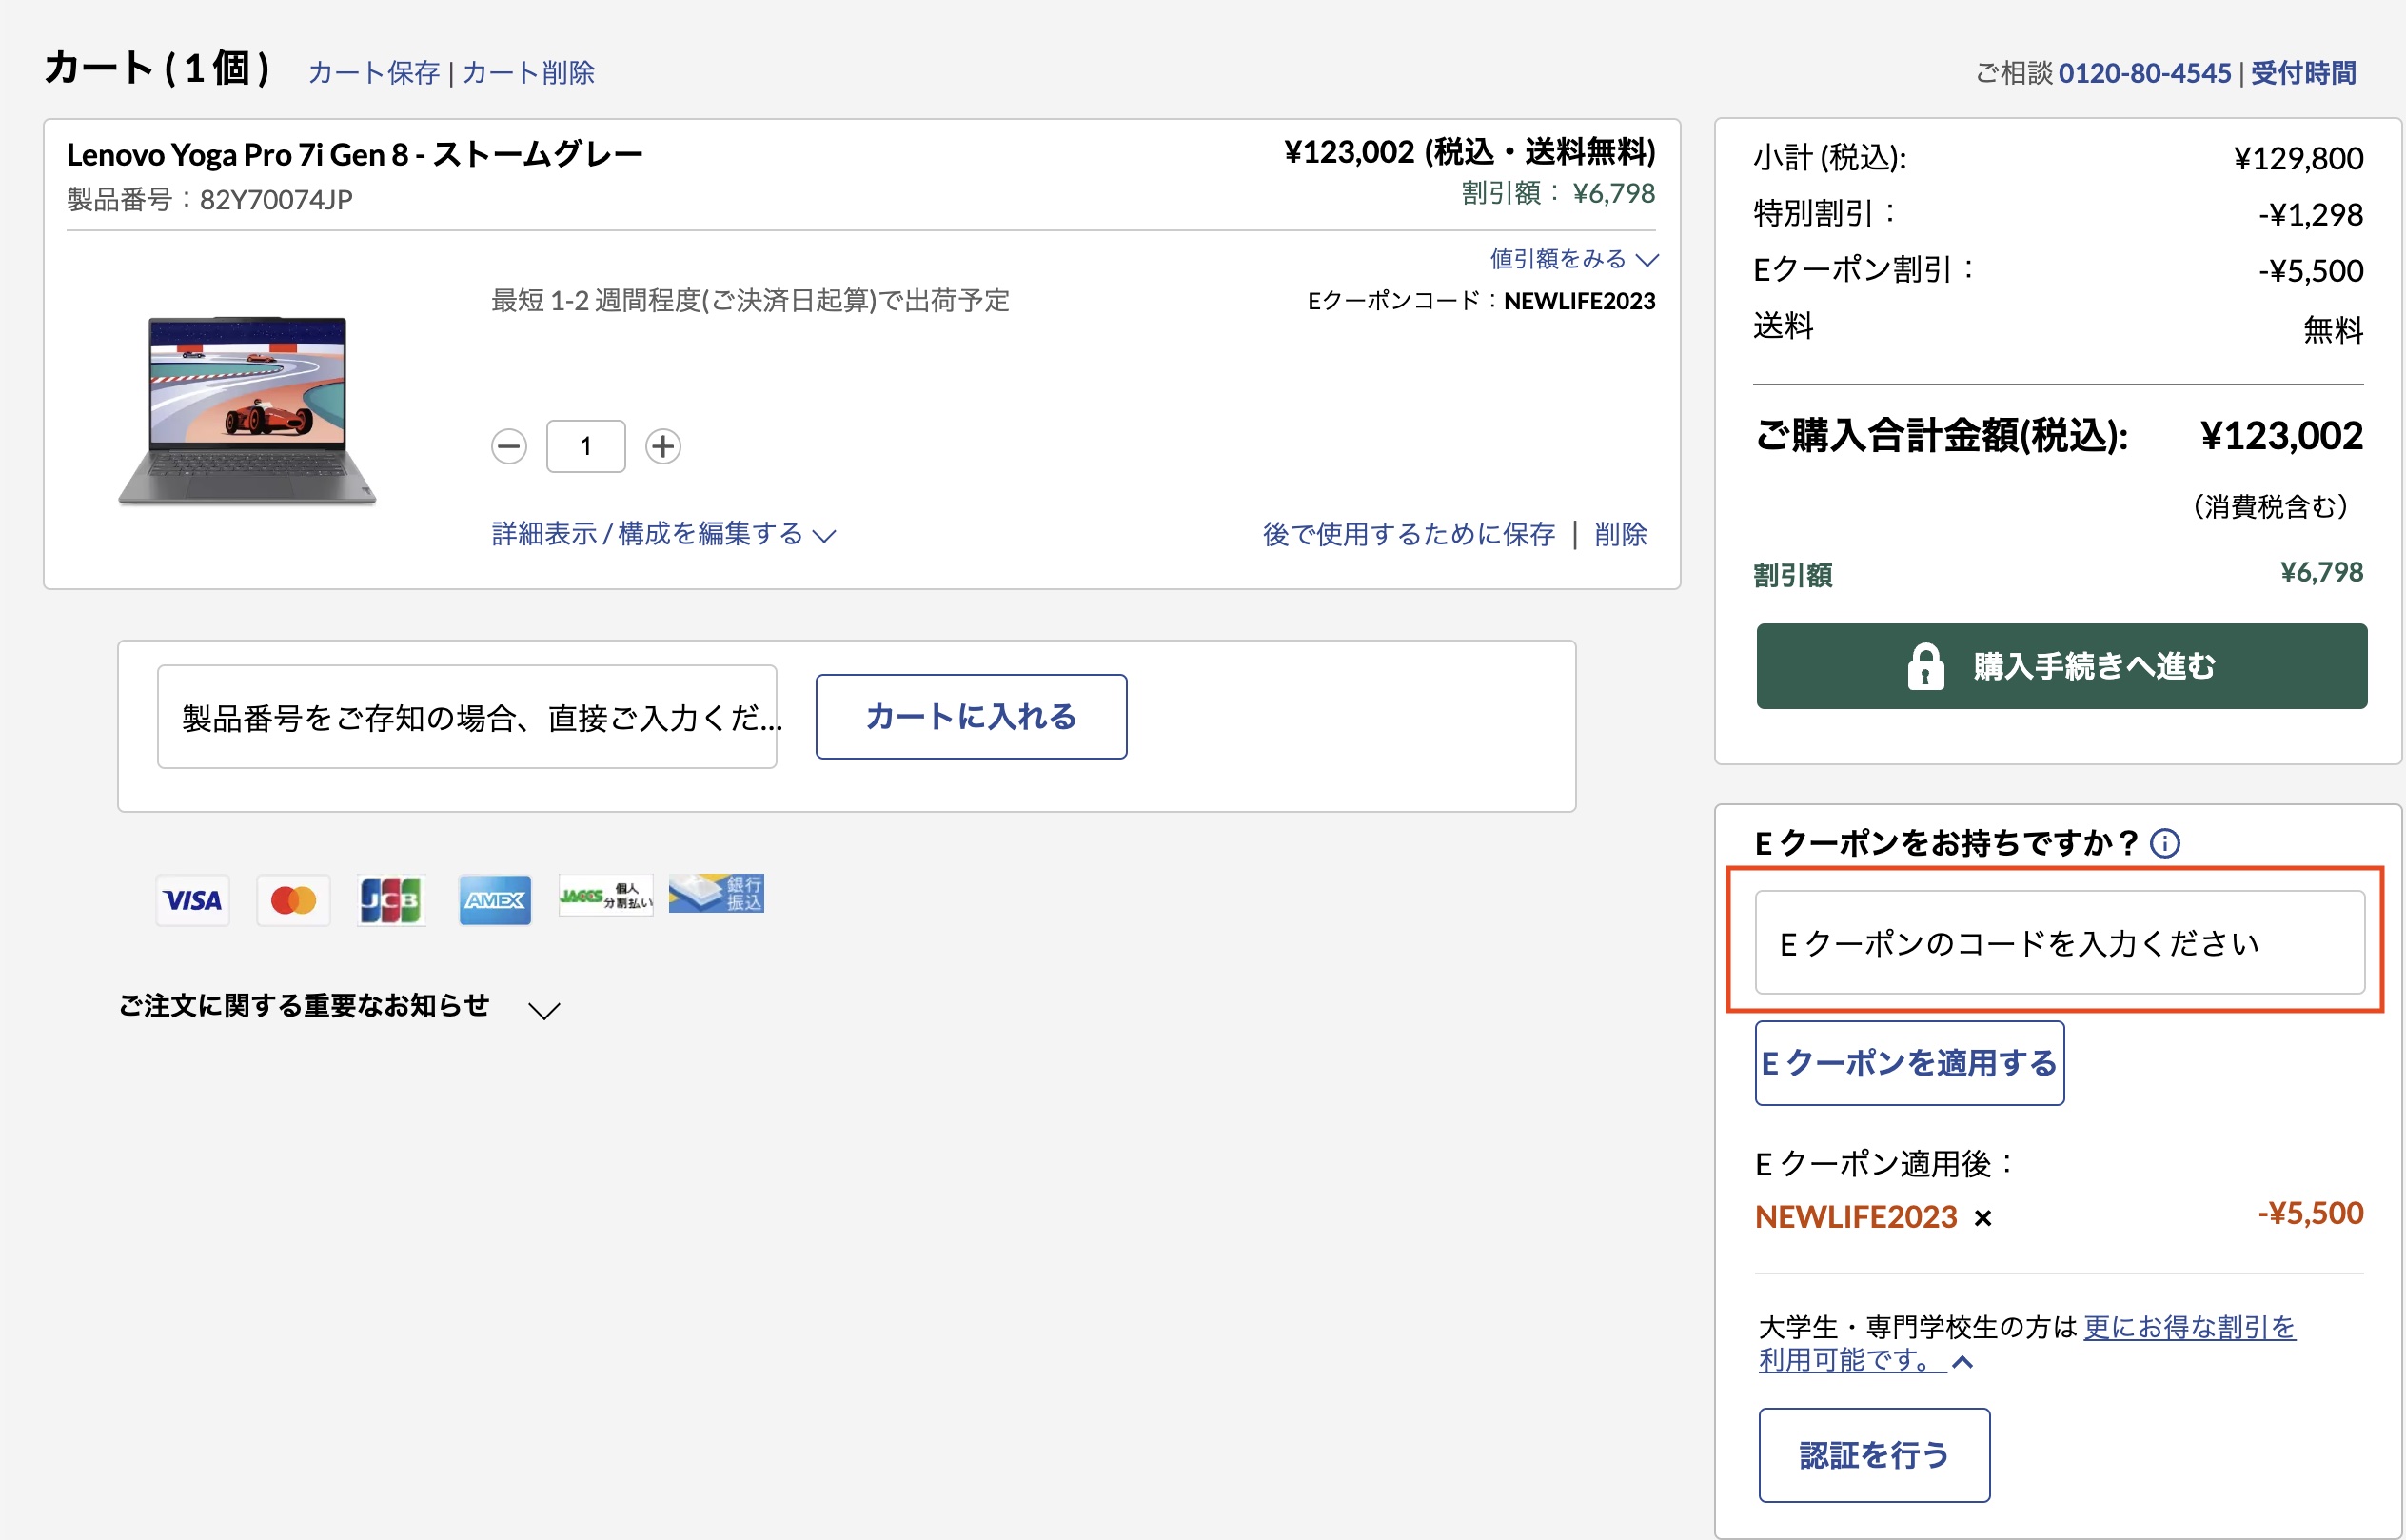The height and width of the screenshot is (1540, 2406).
Task: Call link 0120-80-4545
Action: (2144, 72)
